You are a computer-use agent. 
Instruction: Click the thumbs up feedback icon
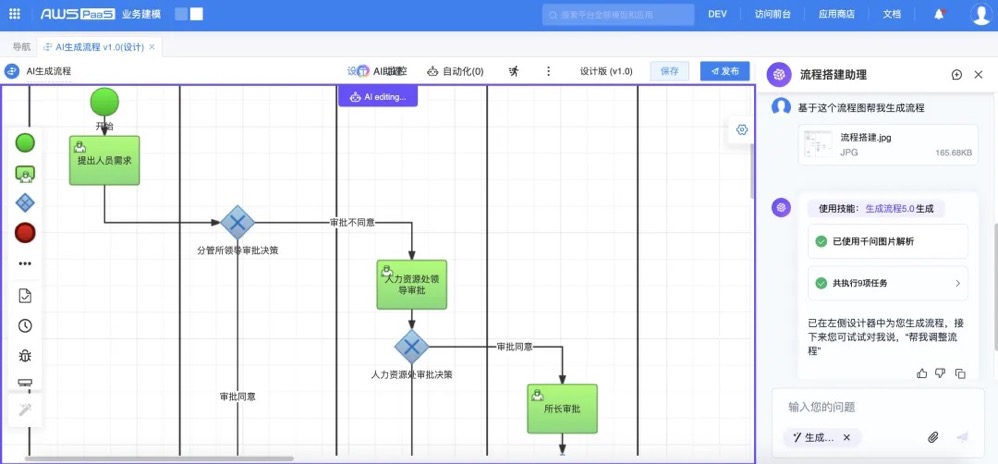tap(922, 373)
